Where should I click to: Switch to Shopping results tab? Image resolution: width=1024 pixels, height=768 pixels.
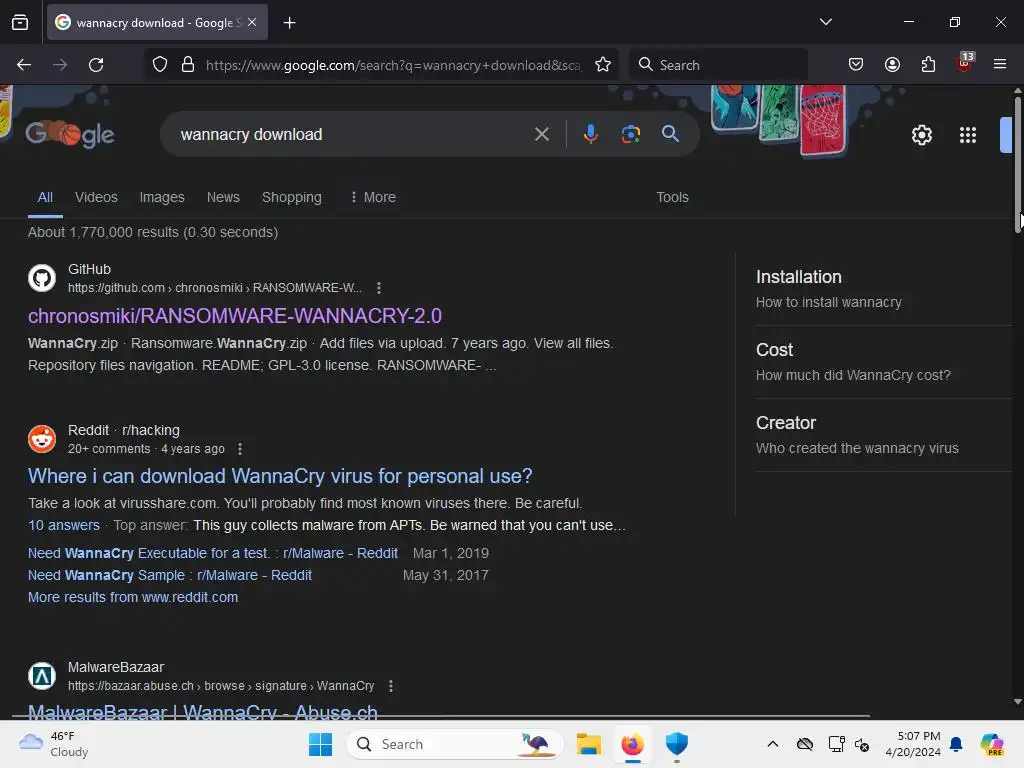(x=292, y=197)
